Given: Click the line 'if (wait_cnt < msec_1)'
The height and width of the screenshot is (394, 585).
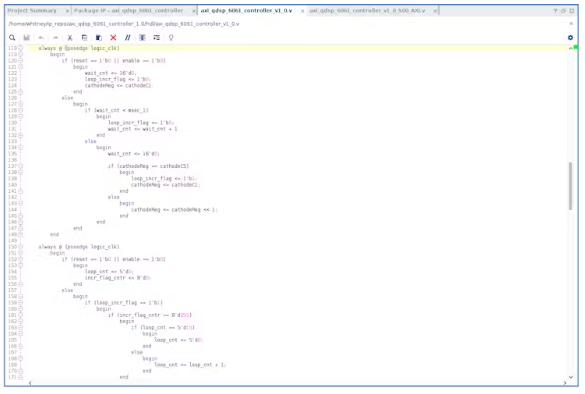Looking at the screenshot, I should tap(116, 110).
